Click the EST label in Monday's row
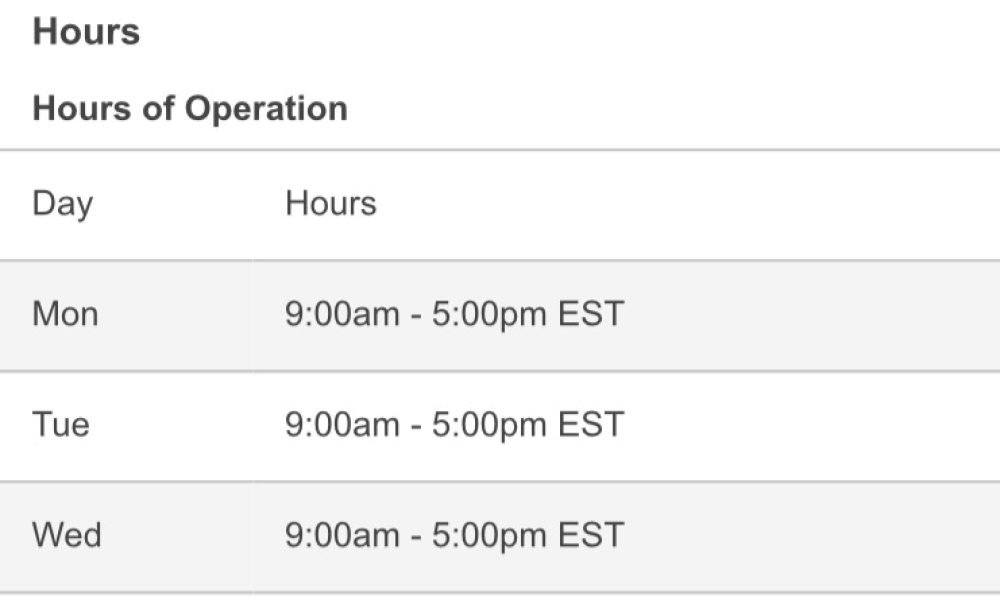Screen dimensions: 1000x600 coord(590,315)
